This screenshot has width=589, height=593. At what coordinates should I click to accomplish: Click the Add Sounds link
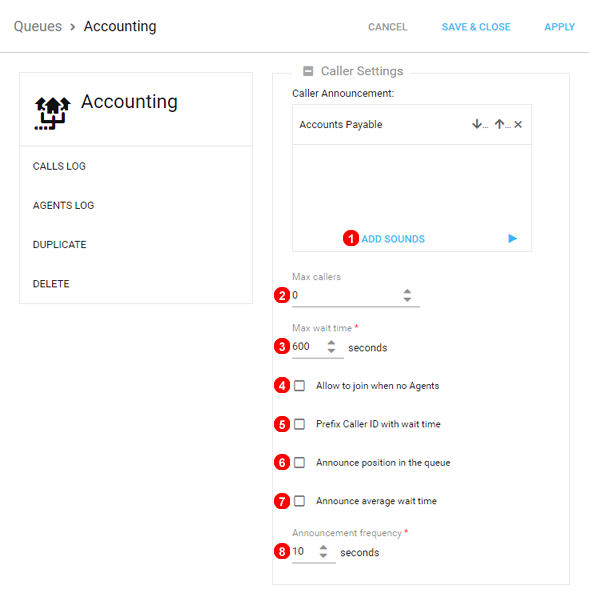393,239
